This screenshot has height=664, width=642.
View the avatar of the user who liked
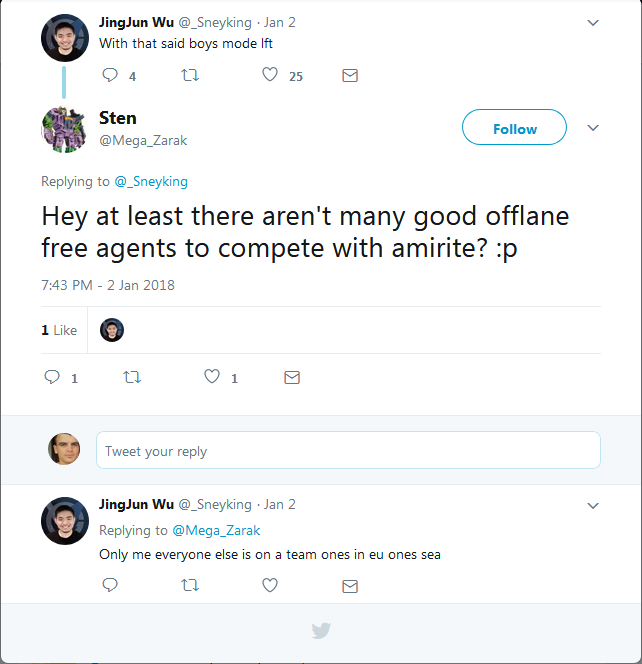point(112,330)
